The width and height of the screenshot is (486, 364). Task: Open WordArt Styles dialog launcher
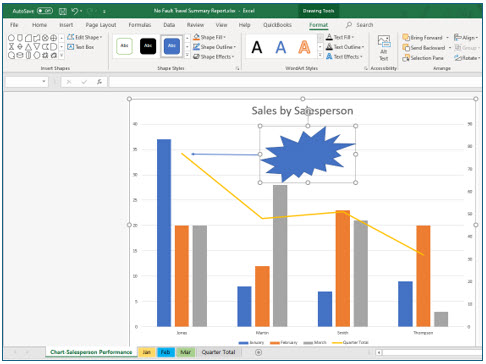[x=366, y=68]
